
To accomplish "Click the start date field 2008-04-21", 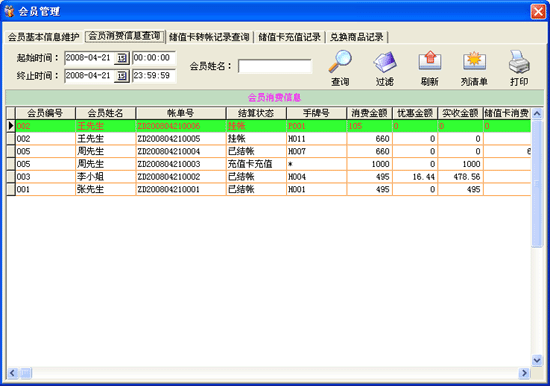I will (89, 58).
